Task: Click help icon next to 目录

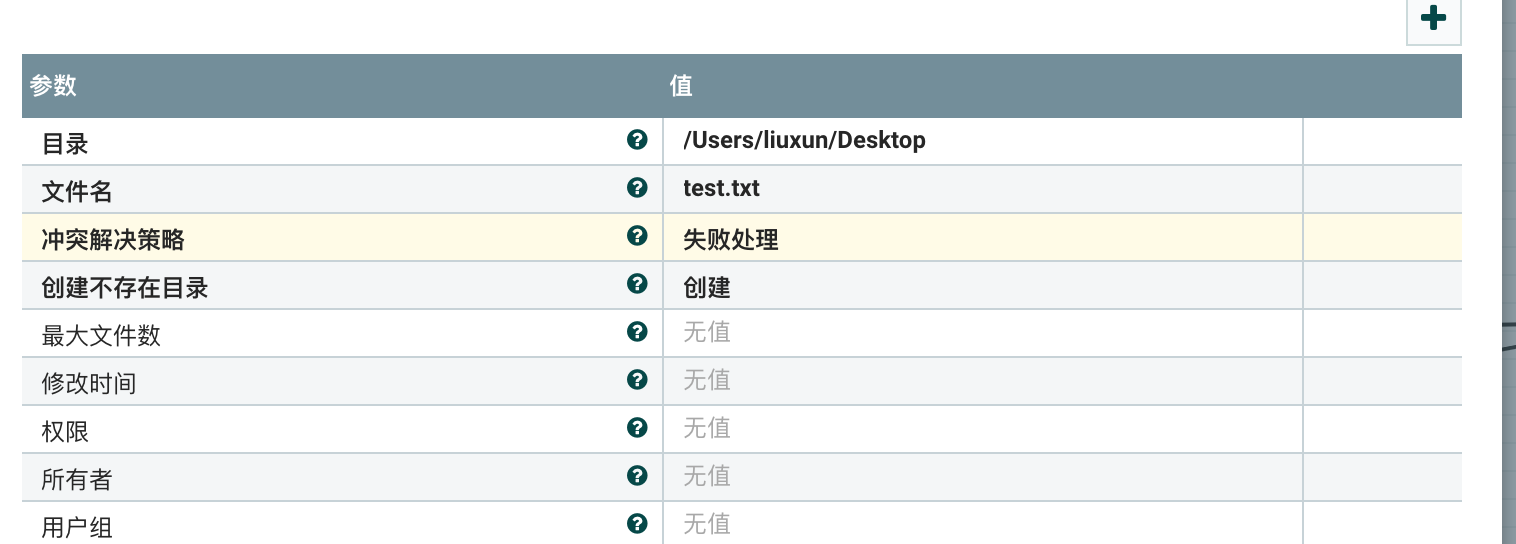Action: coord(637,140)
